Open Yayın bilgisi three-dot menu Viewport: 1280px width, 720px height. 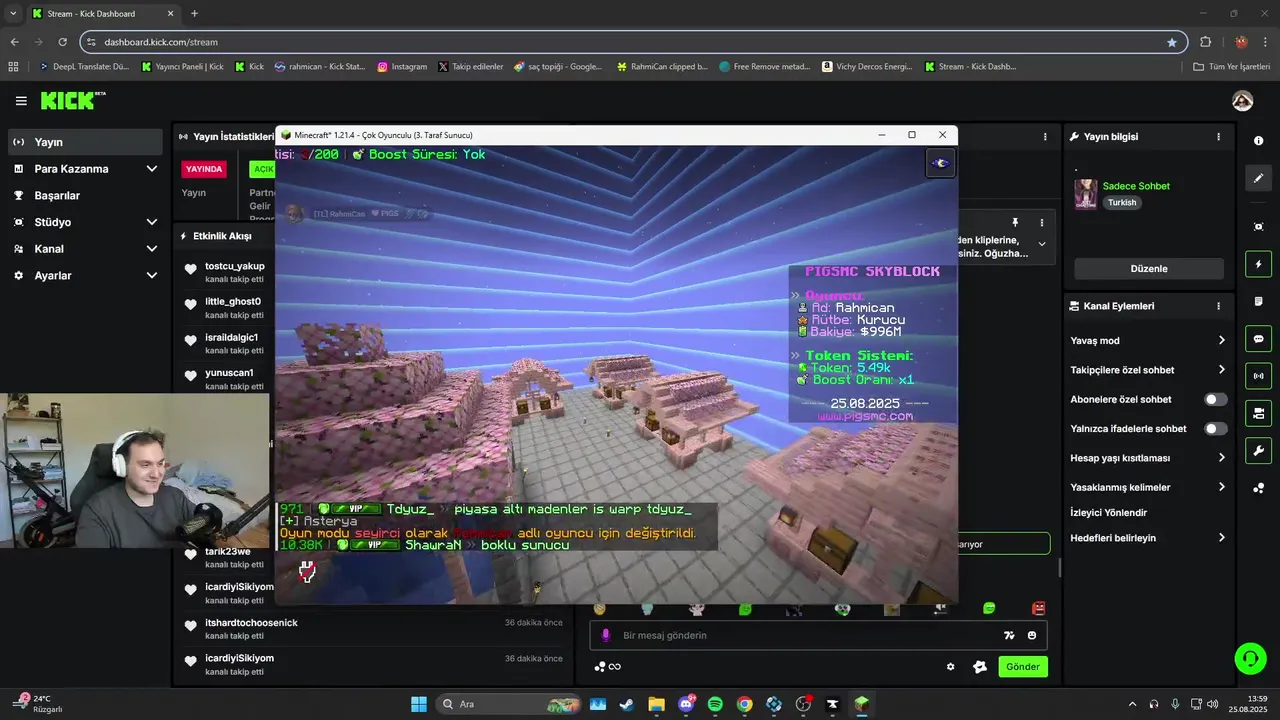point(1218,136)
